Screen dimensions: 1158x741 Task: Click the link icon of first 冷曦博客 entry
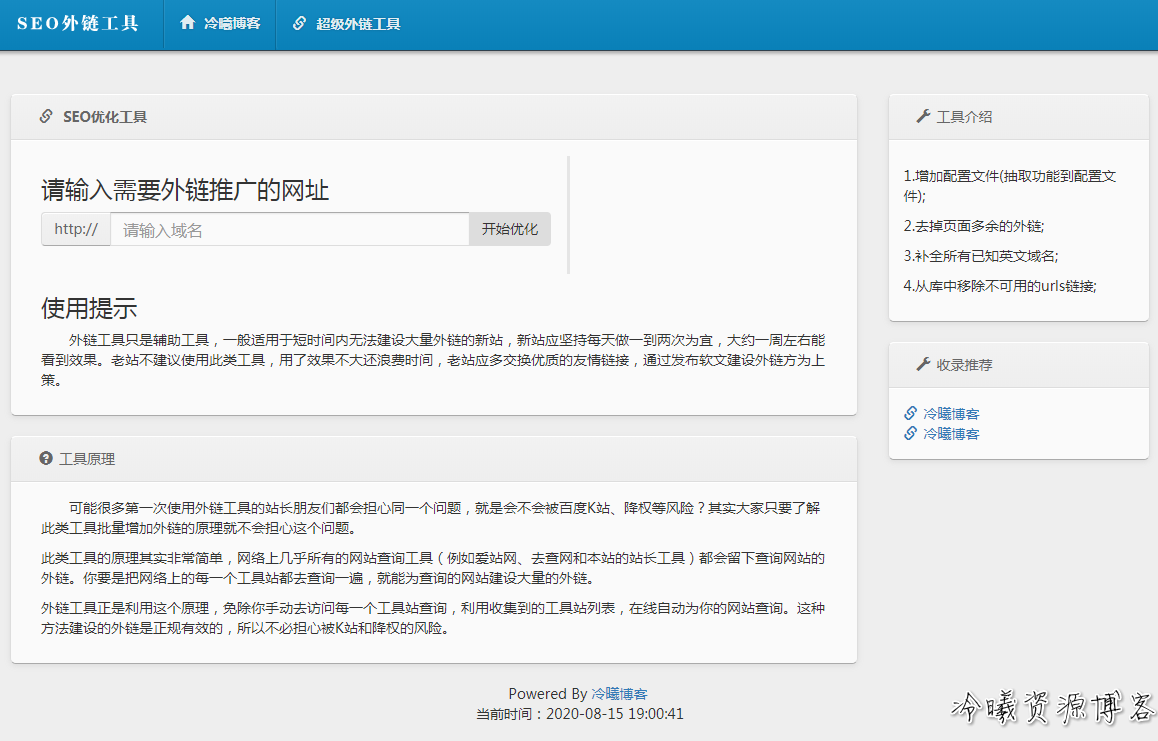coord(911,413)
